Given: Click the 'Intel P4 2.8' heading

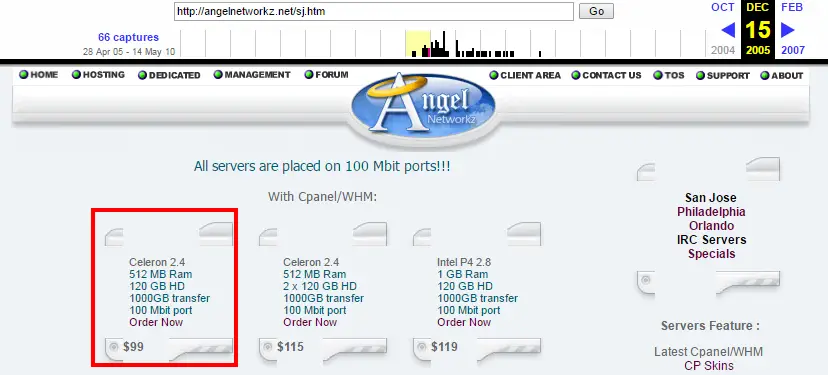Looking at the screenshot, I should [x=463, y=262].
